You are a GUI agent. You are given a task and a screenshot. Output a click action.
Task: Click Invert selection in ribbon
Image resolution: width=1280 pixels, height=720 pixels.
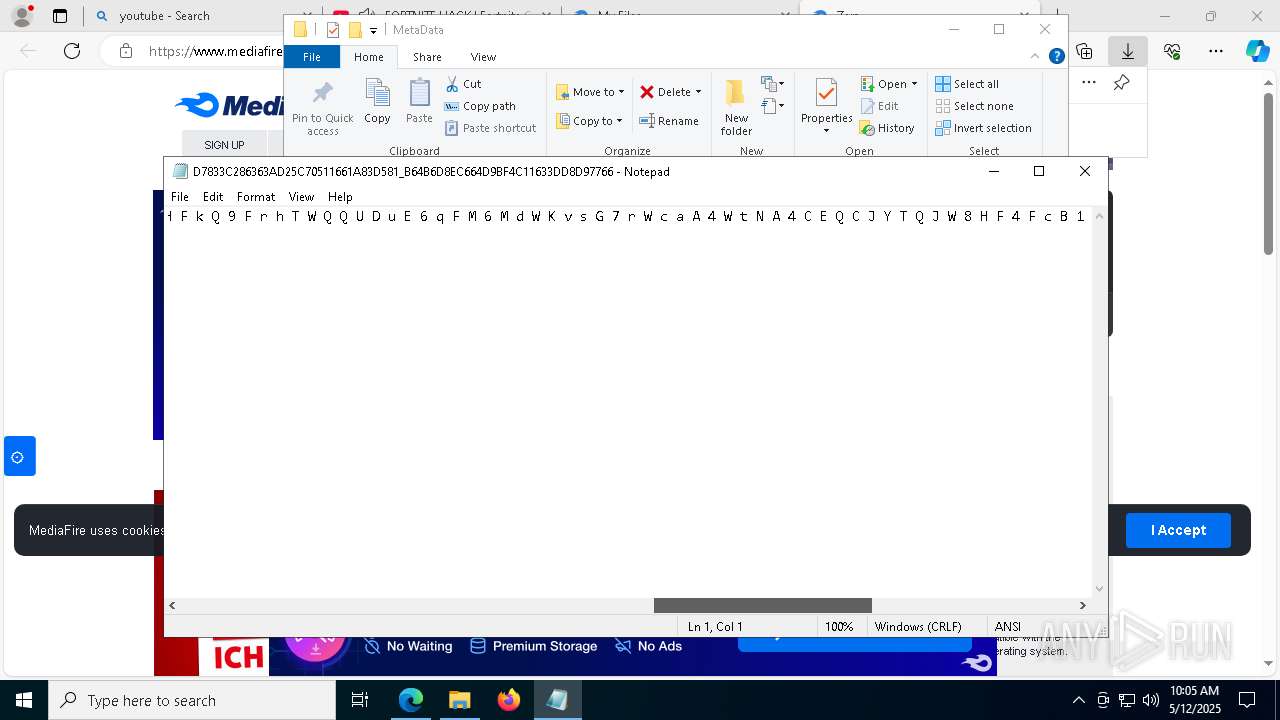click(x=983, y=128)
